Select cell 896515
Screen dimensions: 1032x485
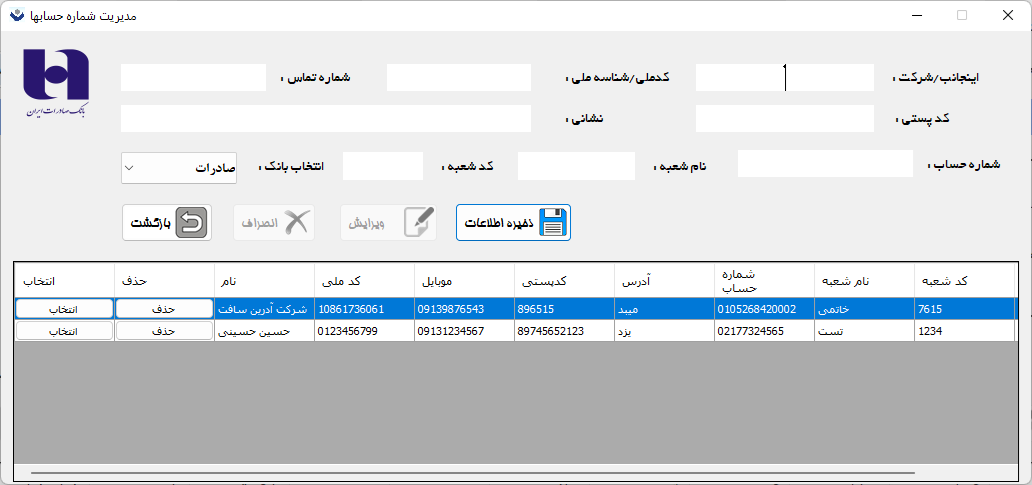click(x=565, y=309)
